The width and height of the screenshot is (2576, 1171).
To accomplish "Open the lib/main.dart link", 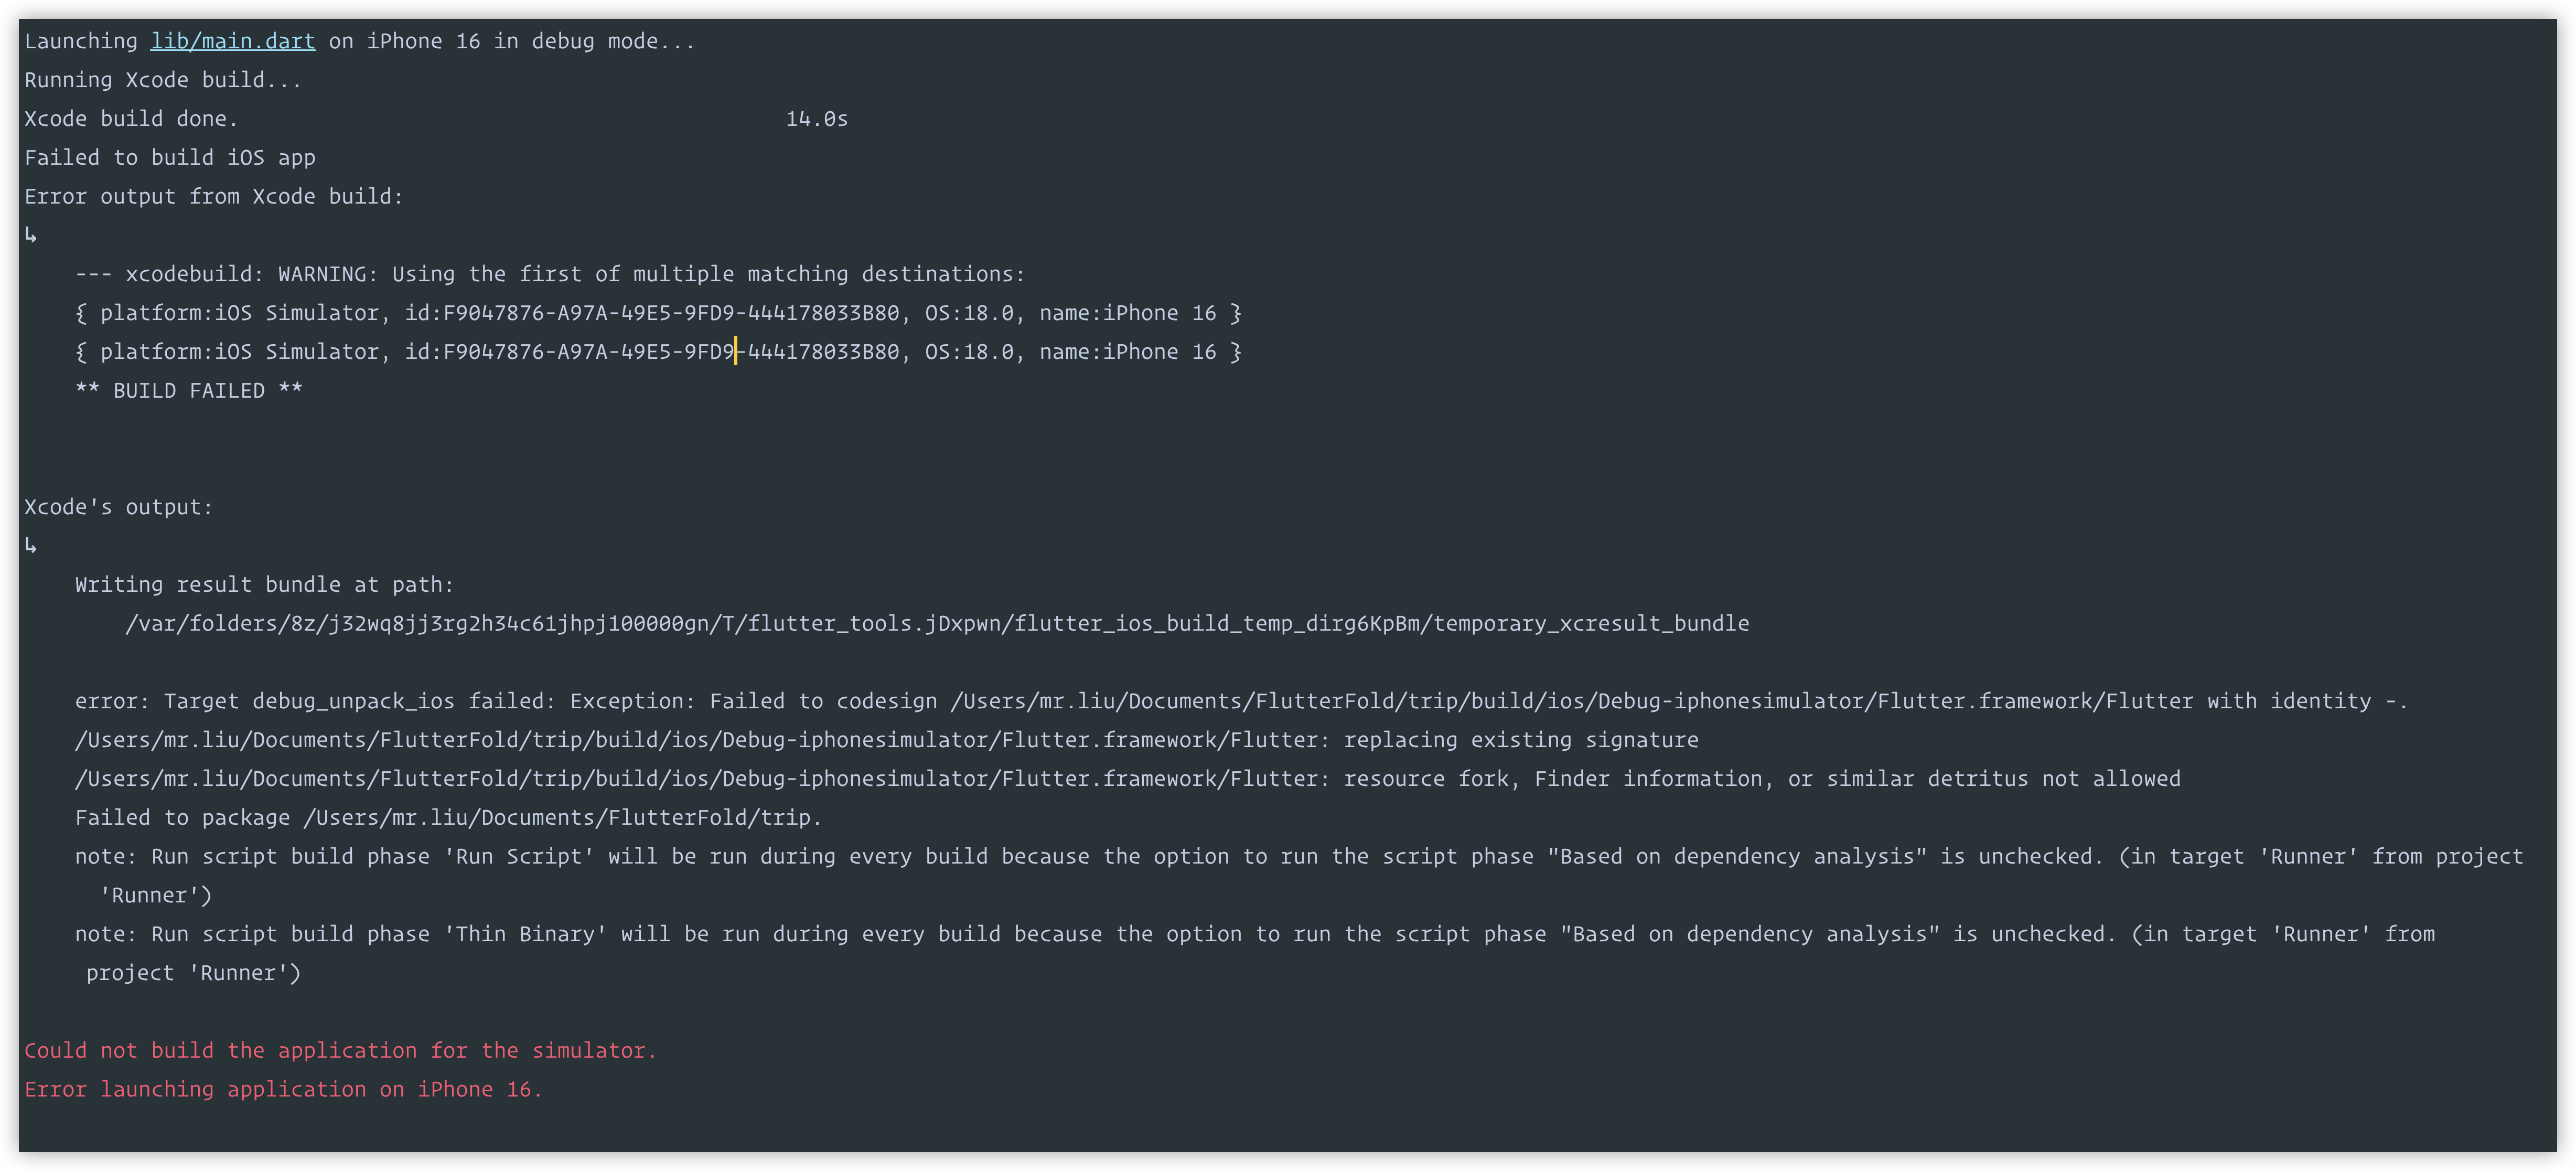I will pyautogui.click(x=232, y=41).
